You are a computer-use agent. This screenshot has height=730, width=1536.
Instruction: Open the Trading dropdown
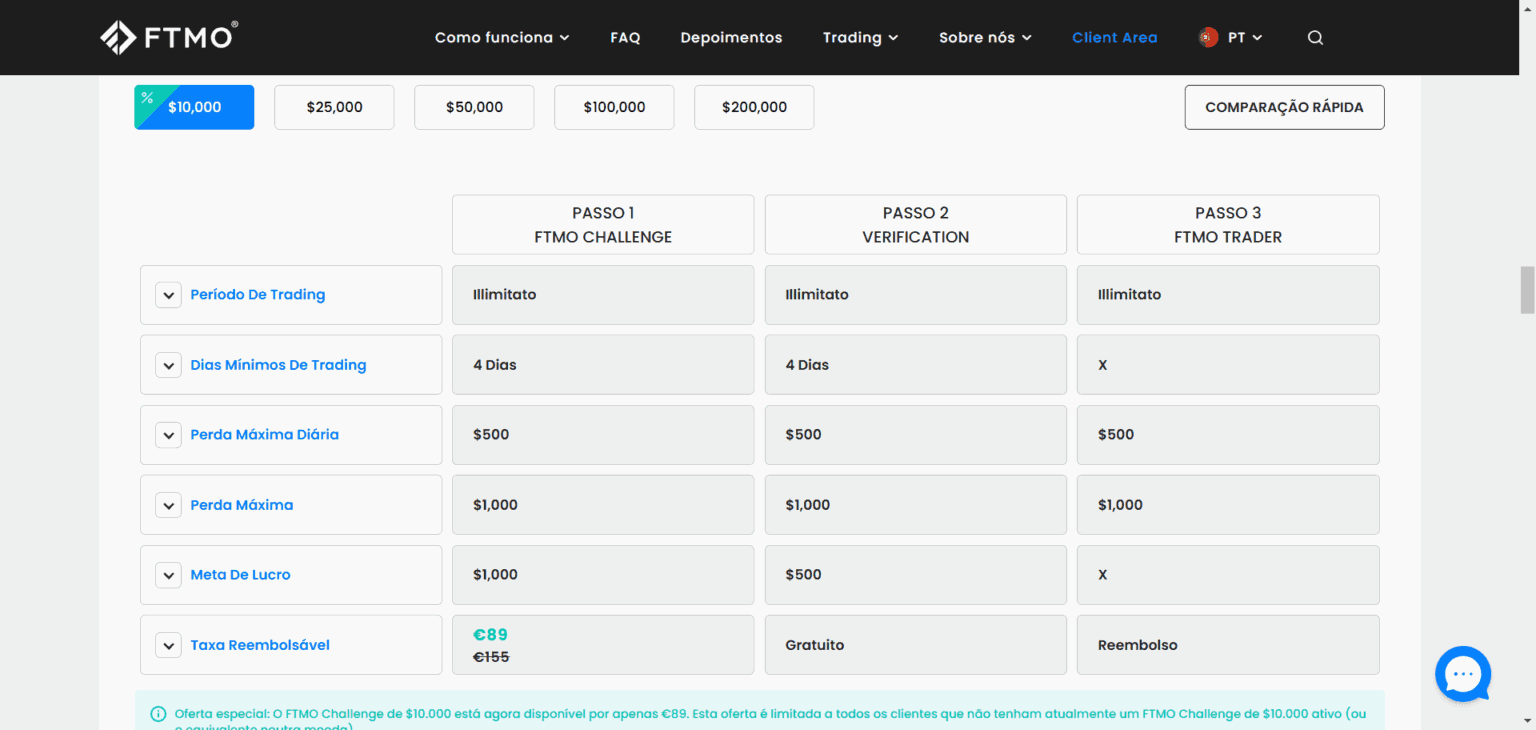860,37
